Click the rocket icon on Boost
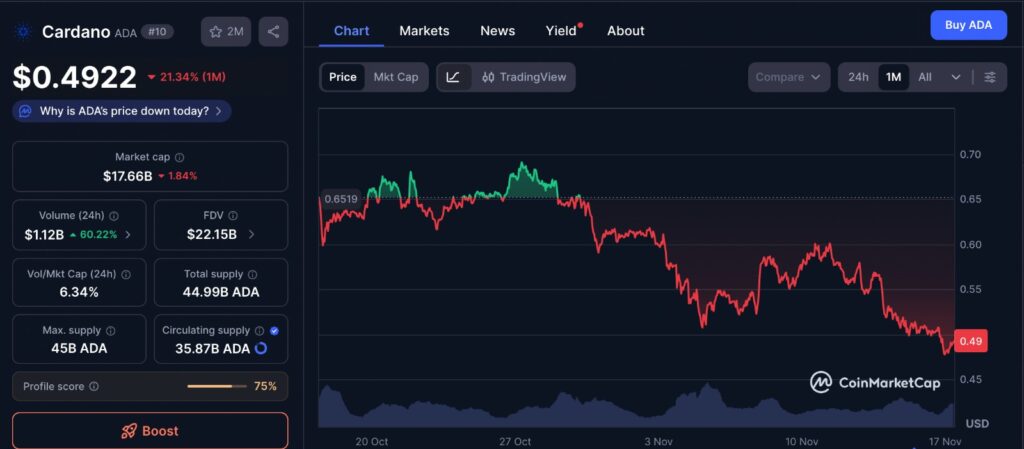The image size is (1024, 449). tap(129, 431)
